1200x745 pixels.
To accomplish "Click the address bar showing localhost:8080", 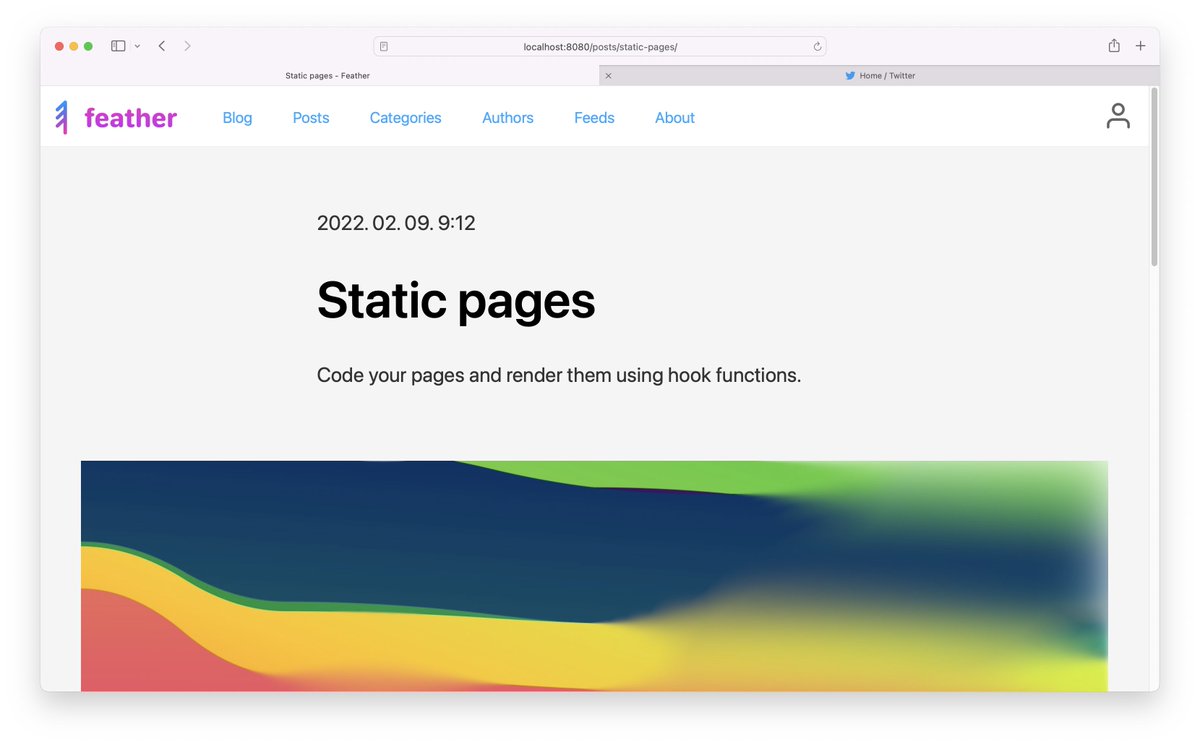I will [x=600, y=46].
